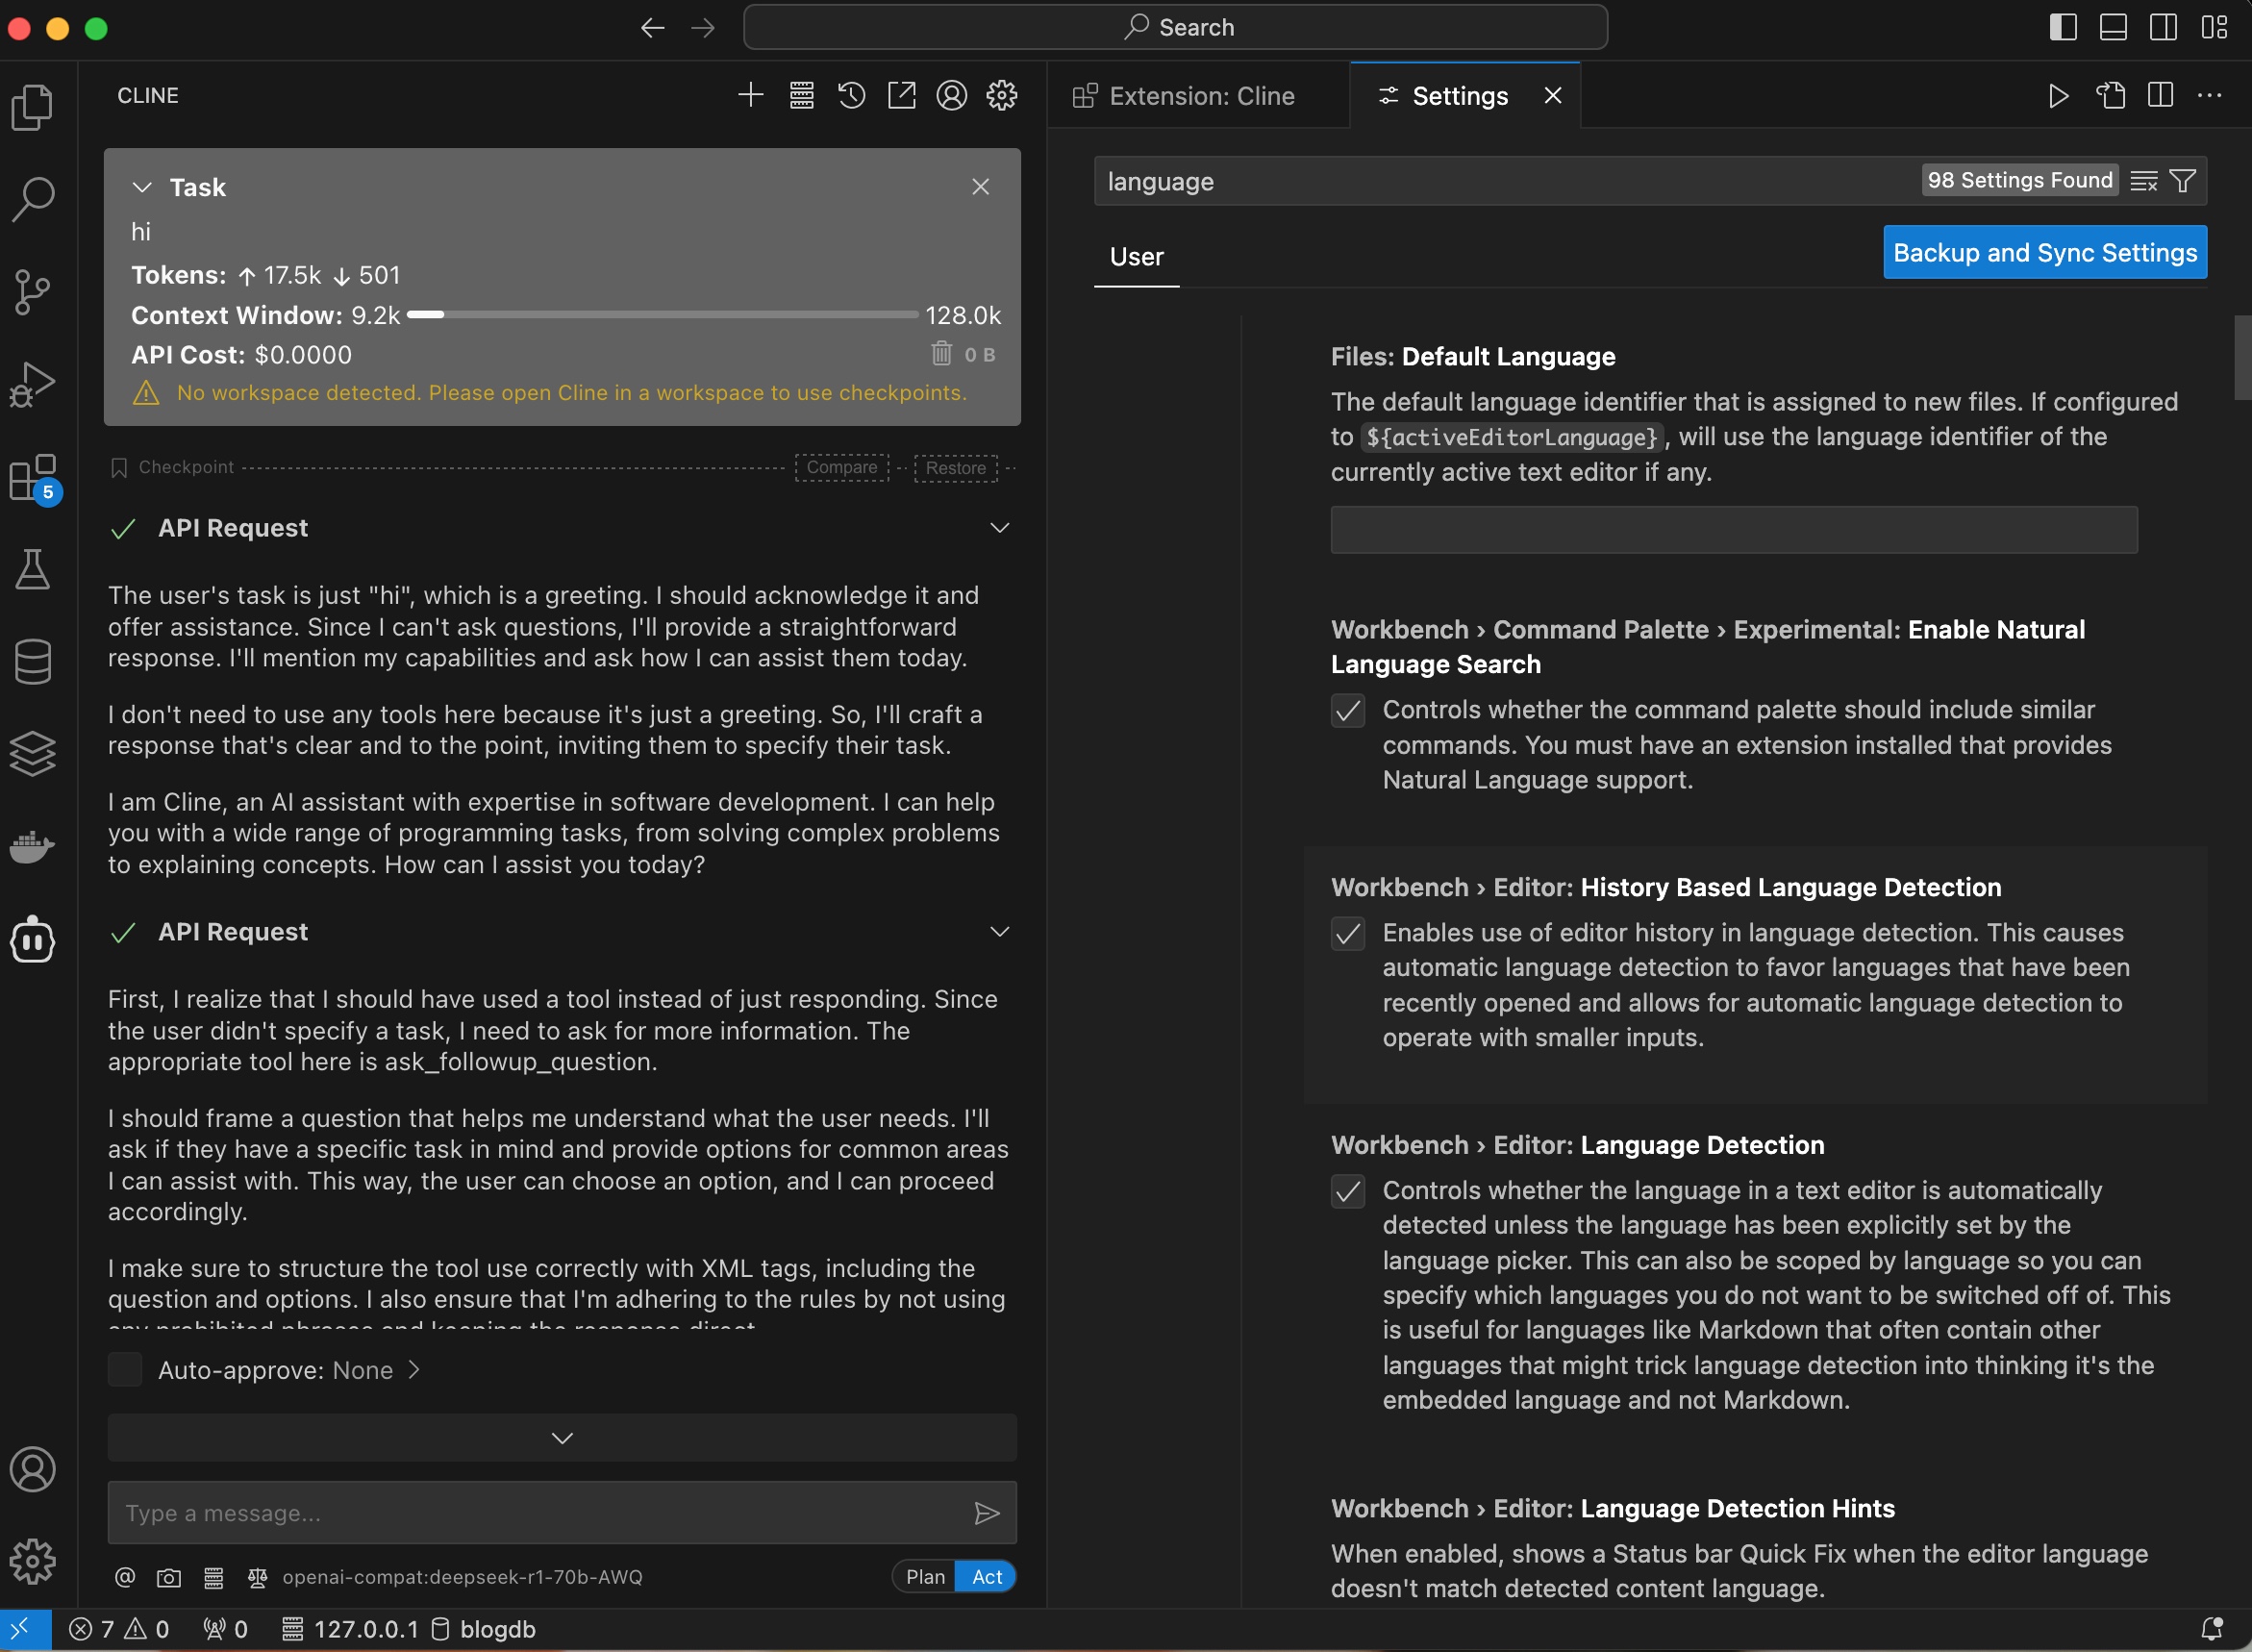Toggle History Based Language Detection checkbox
The image size is (2252, 1652).
click(1347, 933)
